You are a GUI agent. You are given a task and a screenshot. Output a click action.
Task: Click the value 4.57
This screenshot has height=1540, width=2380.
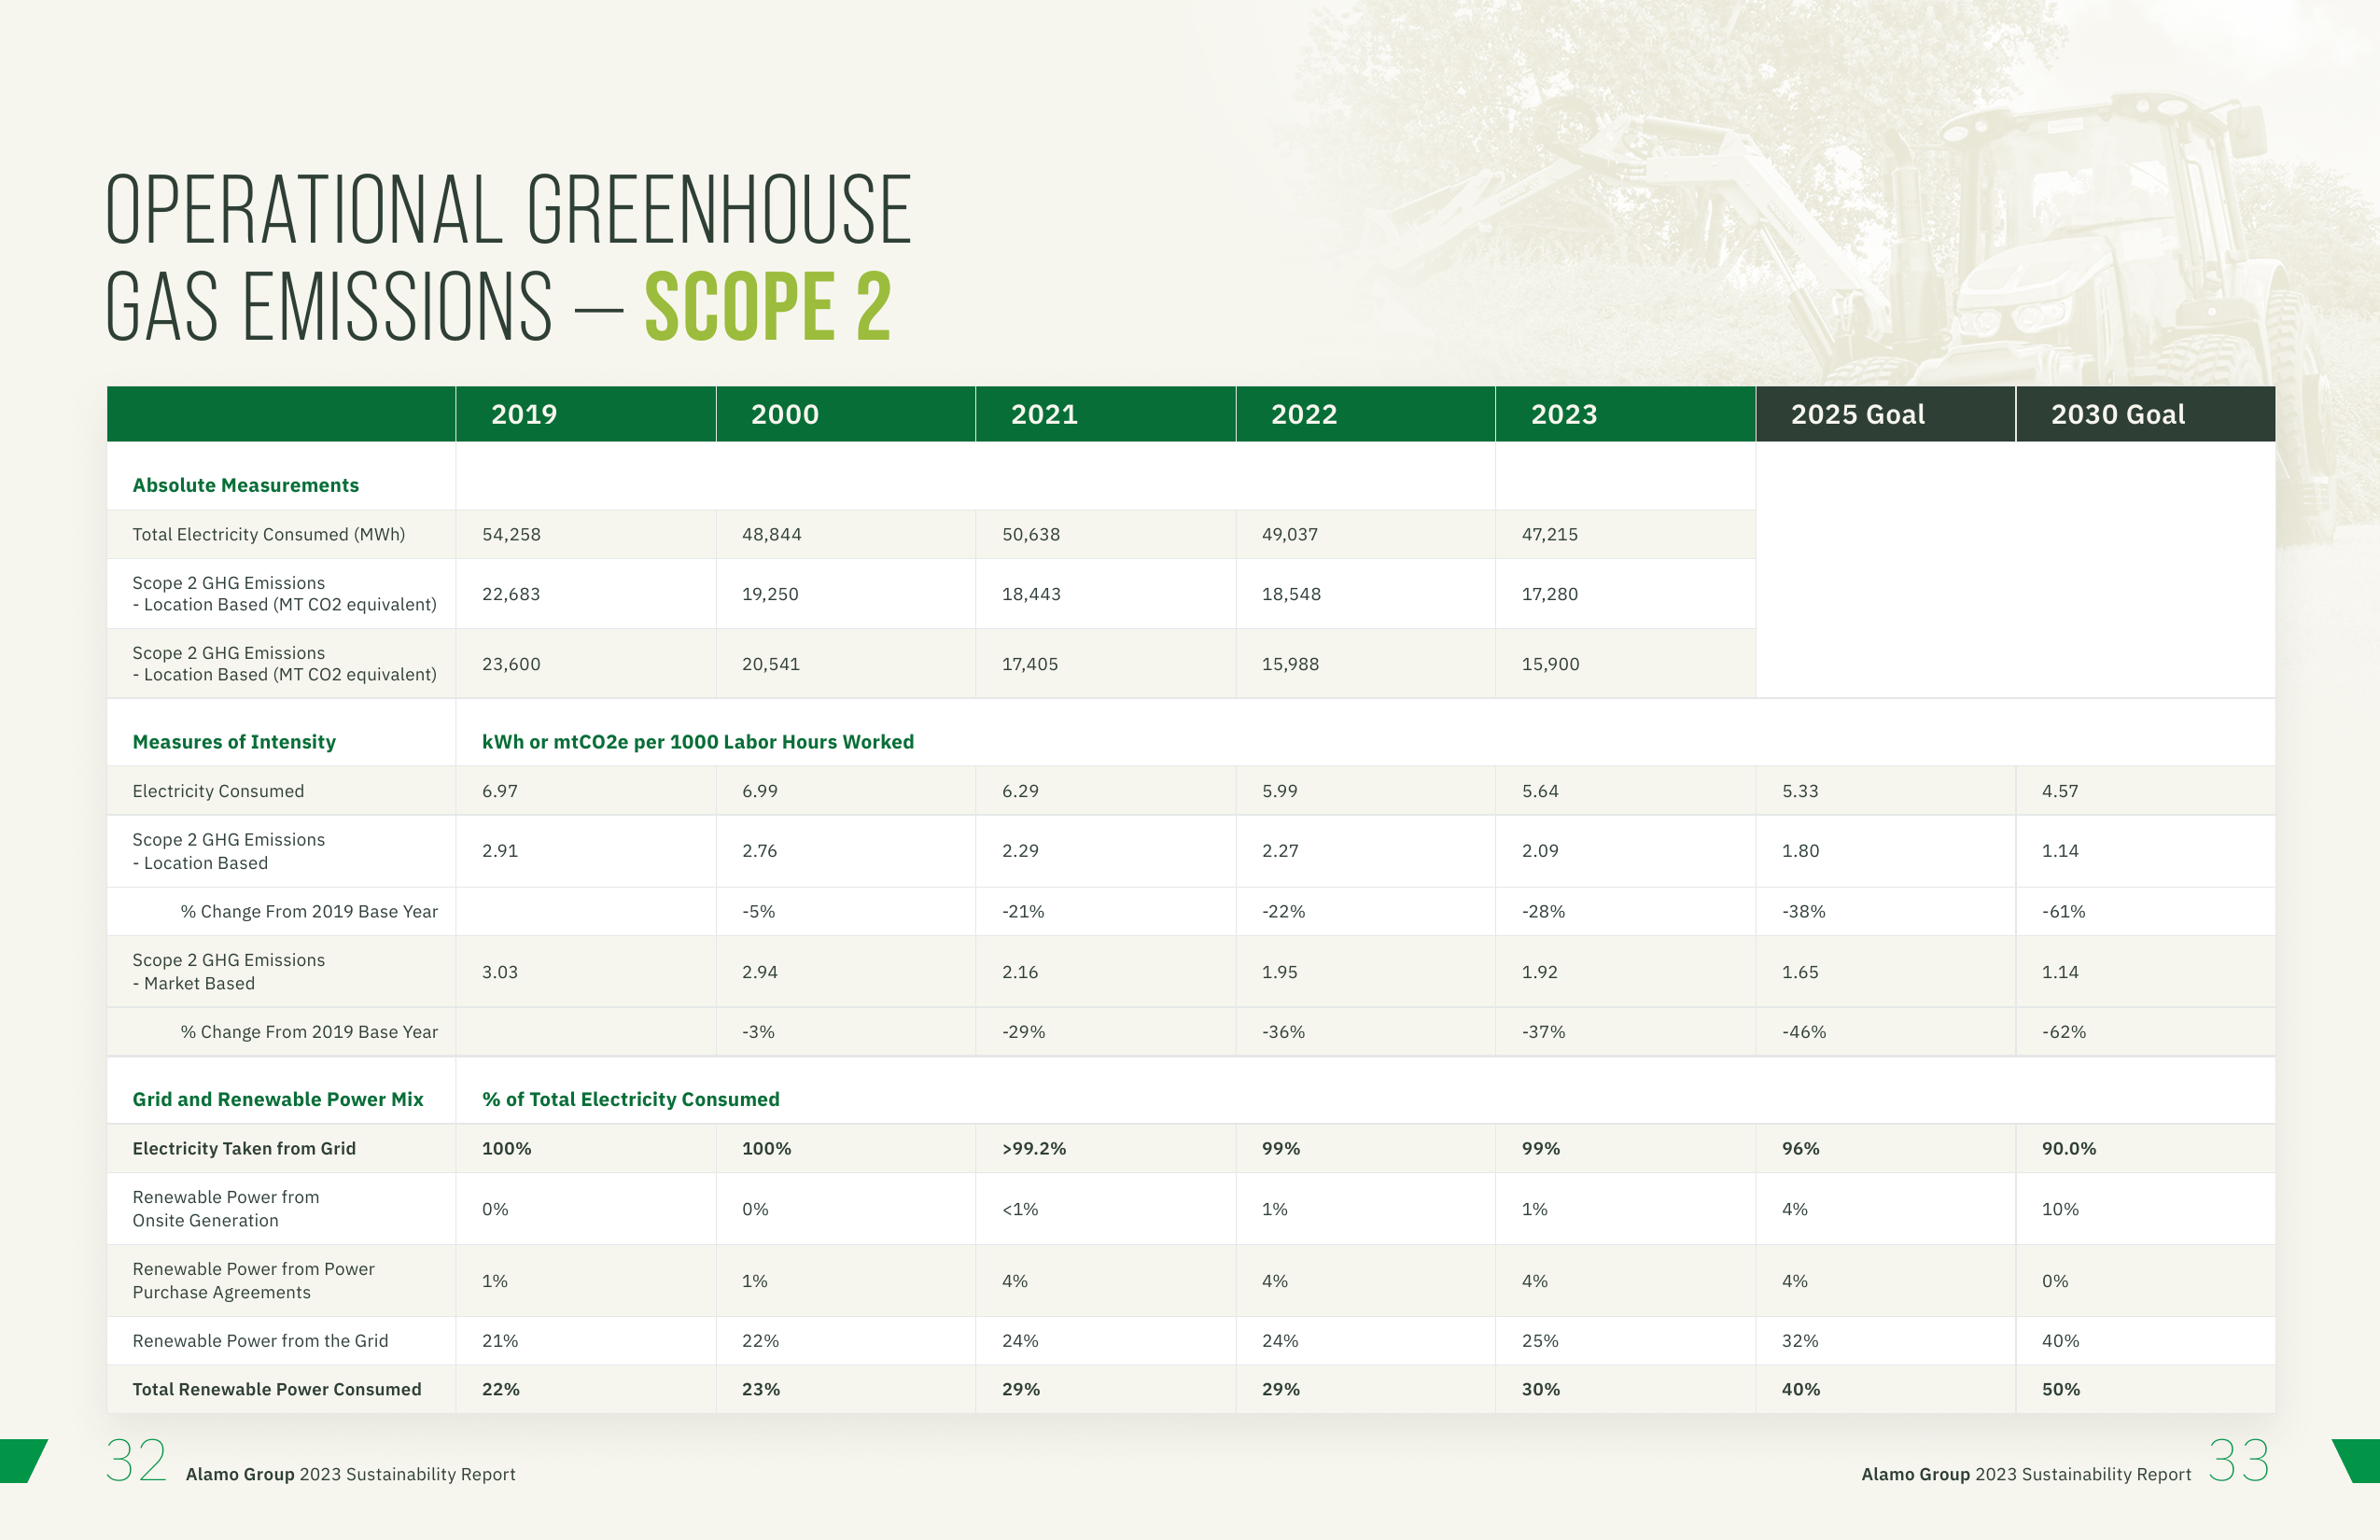click(2060, 791)
